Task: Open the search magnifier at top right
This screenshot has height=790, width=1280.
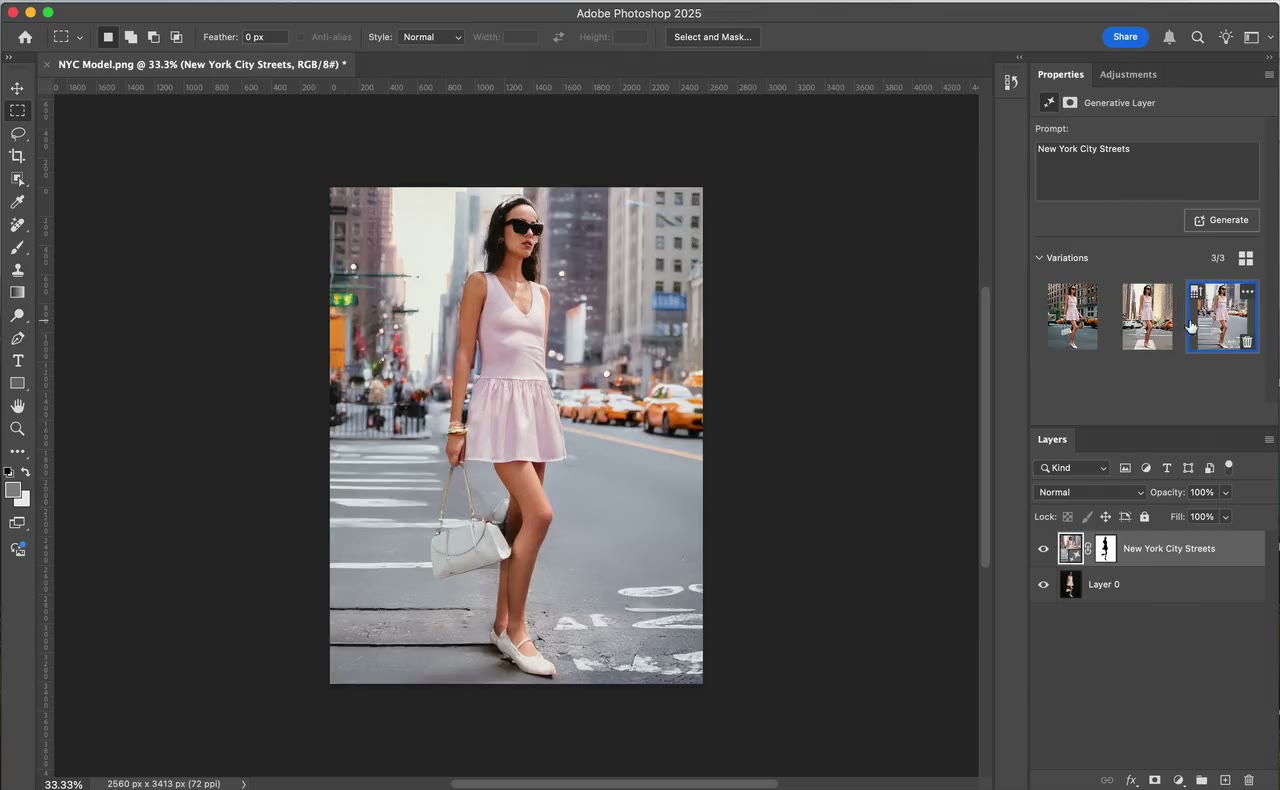Action: click(x=1197, y=37)
